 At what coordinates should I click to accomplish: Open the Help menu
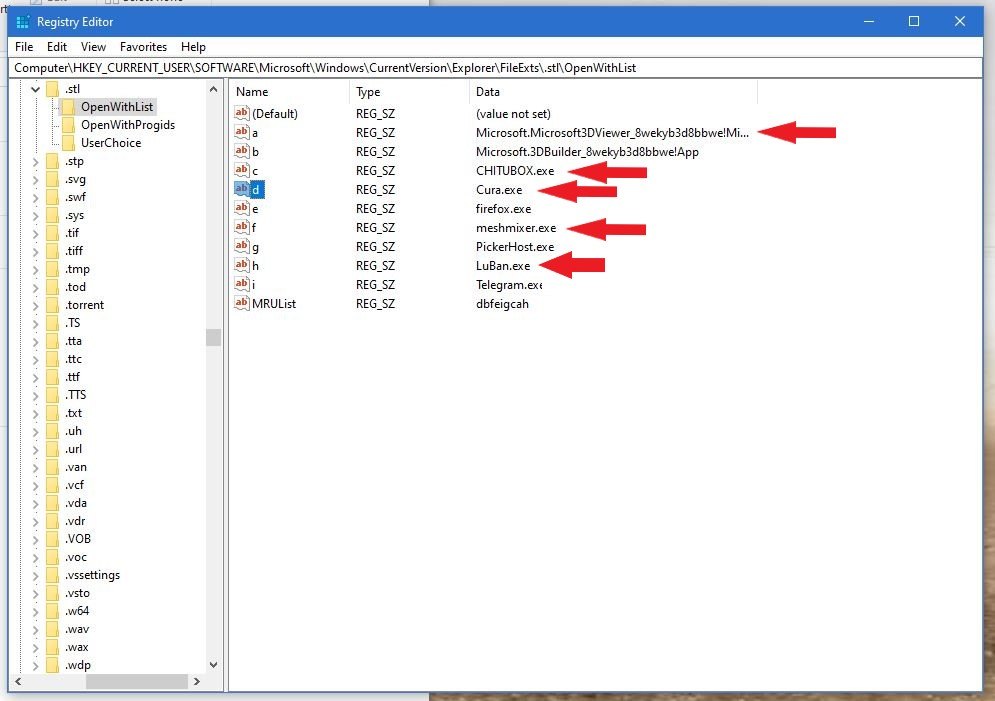coord(193,47)
